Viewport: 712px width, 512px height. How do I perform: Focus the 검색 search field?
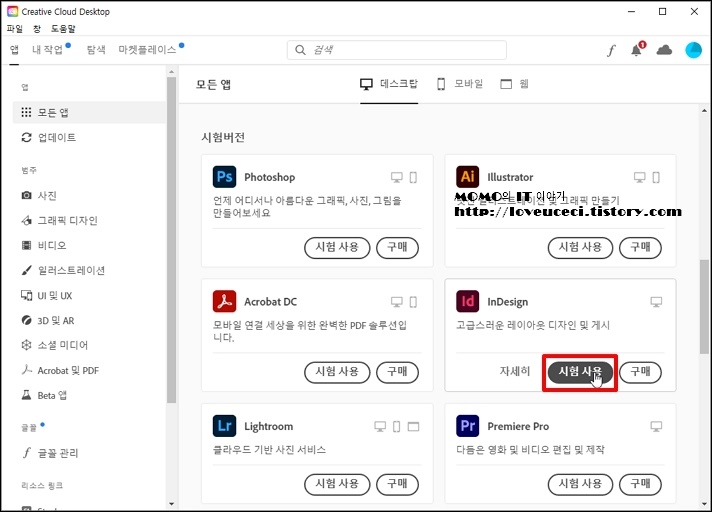coord(396,50)
